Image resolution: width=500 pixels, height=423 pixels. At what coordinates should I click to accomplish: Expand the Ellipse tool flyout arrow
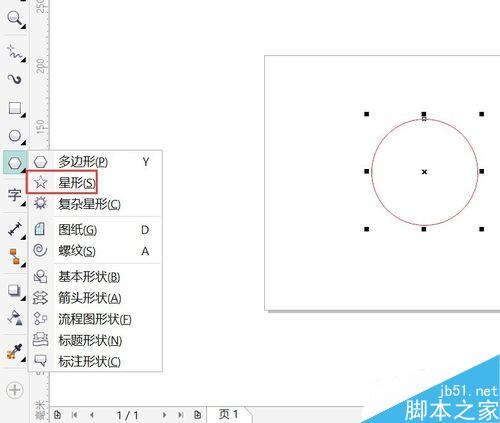23,143
